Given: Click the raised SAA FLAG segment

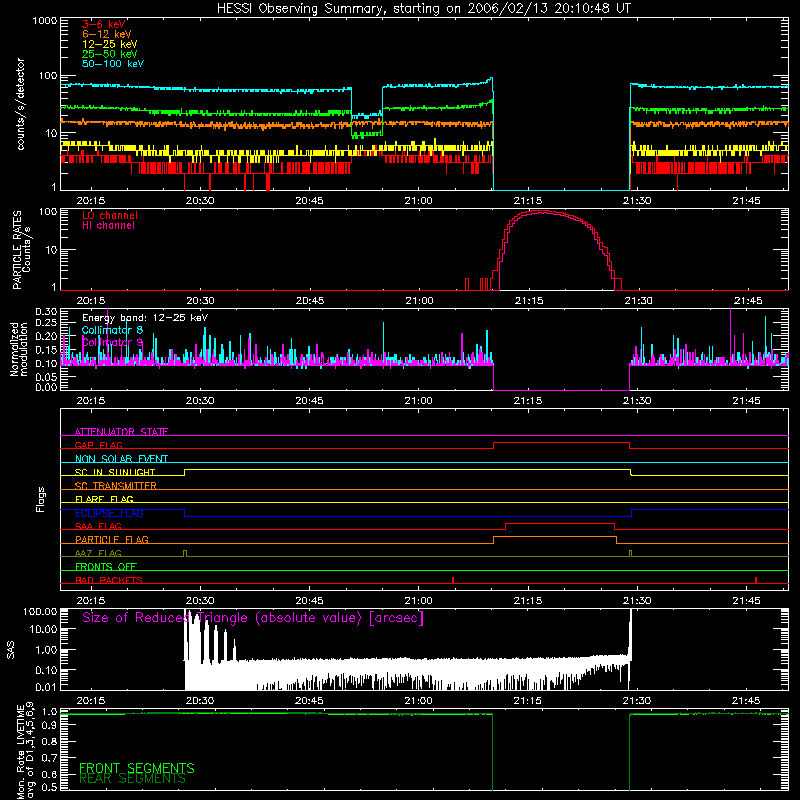Looking at the screenshot, I should pyautogui.click(x=560, y=524).
